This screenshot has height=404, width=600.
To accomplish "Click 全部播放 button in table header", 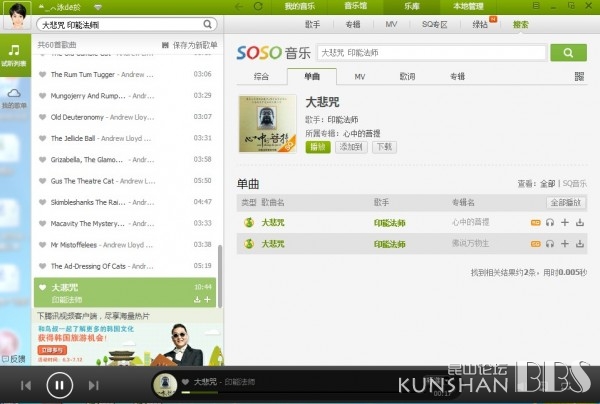I will coord(566,202).
